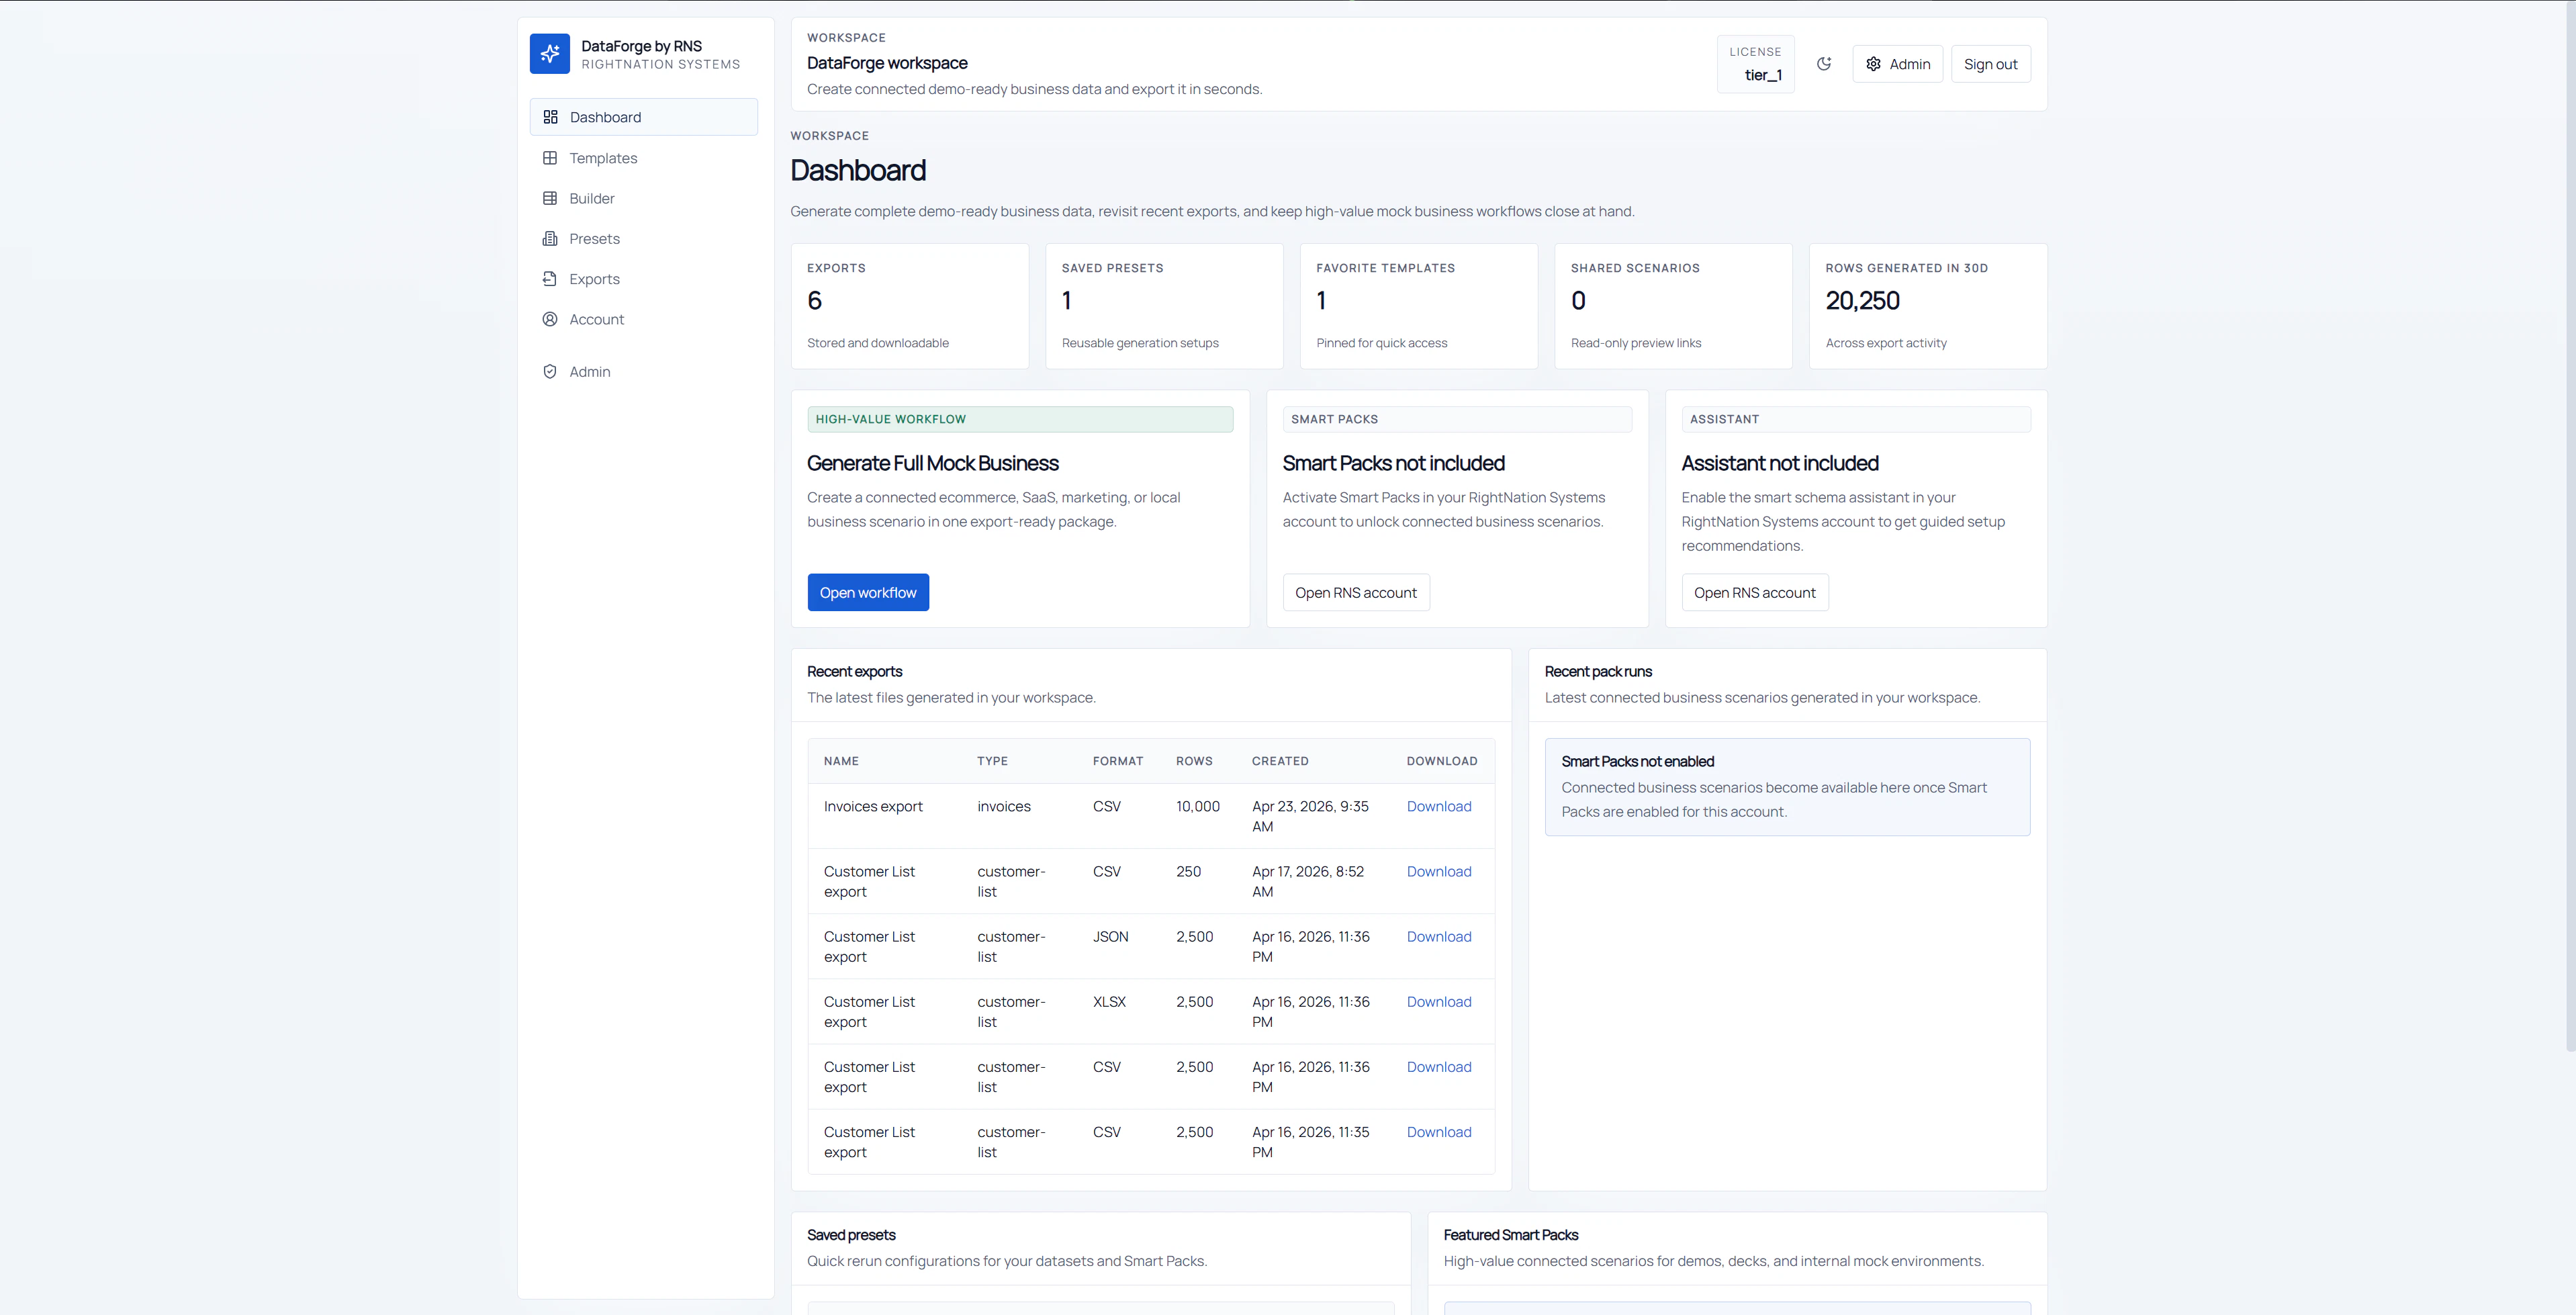The width and height of the screenshot is (2576, 1315).
Task: Sign out of the workspace
Action: [1990, 64]
